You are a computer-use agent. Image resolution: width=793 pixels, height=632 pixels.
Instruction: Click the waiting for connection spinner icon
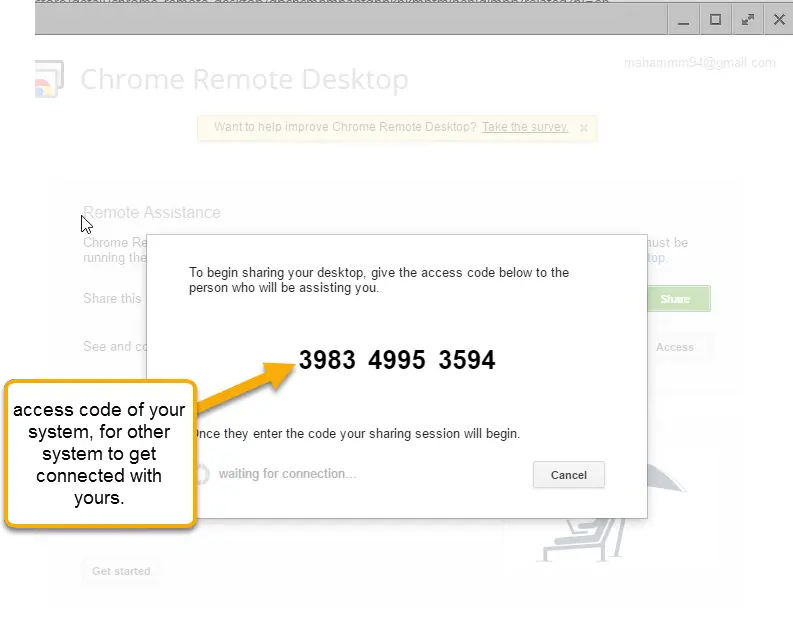pyautogui.click(x=202, y=474)
